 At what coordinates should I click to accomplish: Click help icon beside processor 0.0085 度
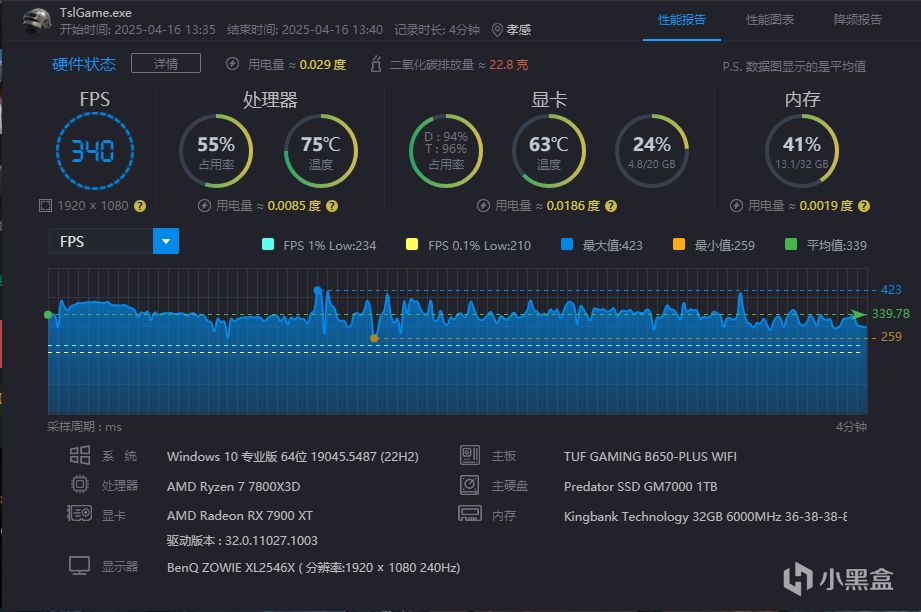point(332,206)
